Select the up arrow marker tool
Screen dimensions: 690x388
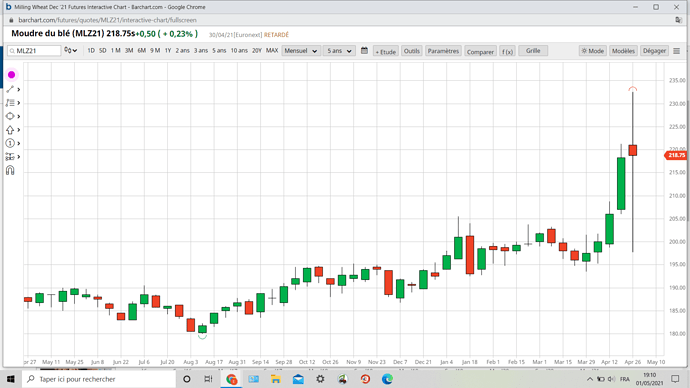pyautogui.click(x=10, y=130)
